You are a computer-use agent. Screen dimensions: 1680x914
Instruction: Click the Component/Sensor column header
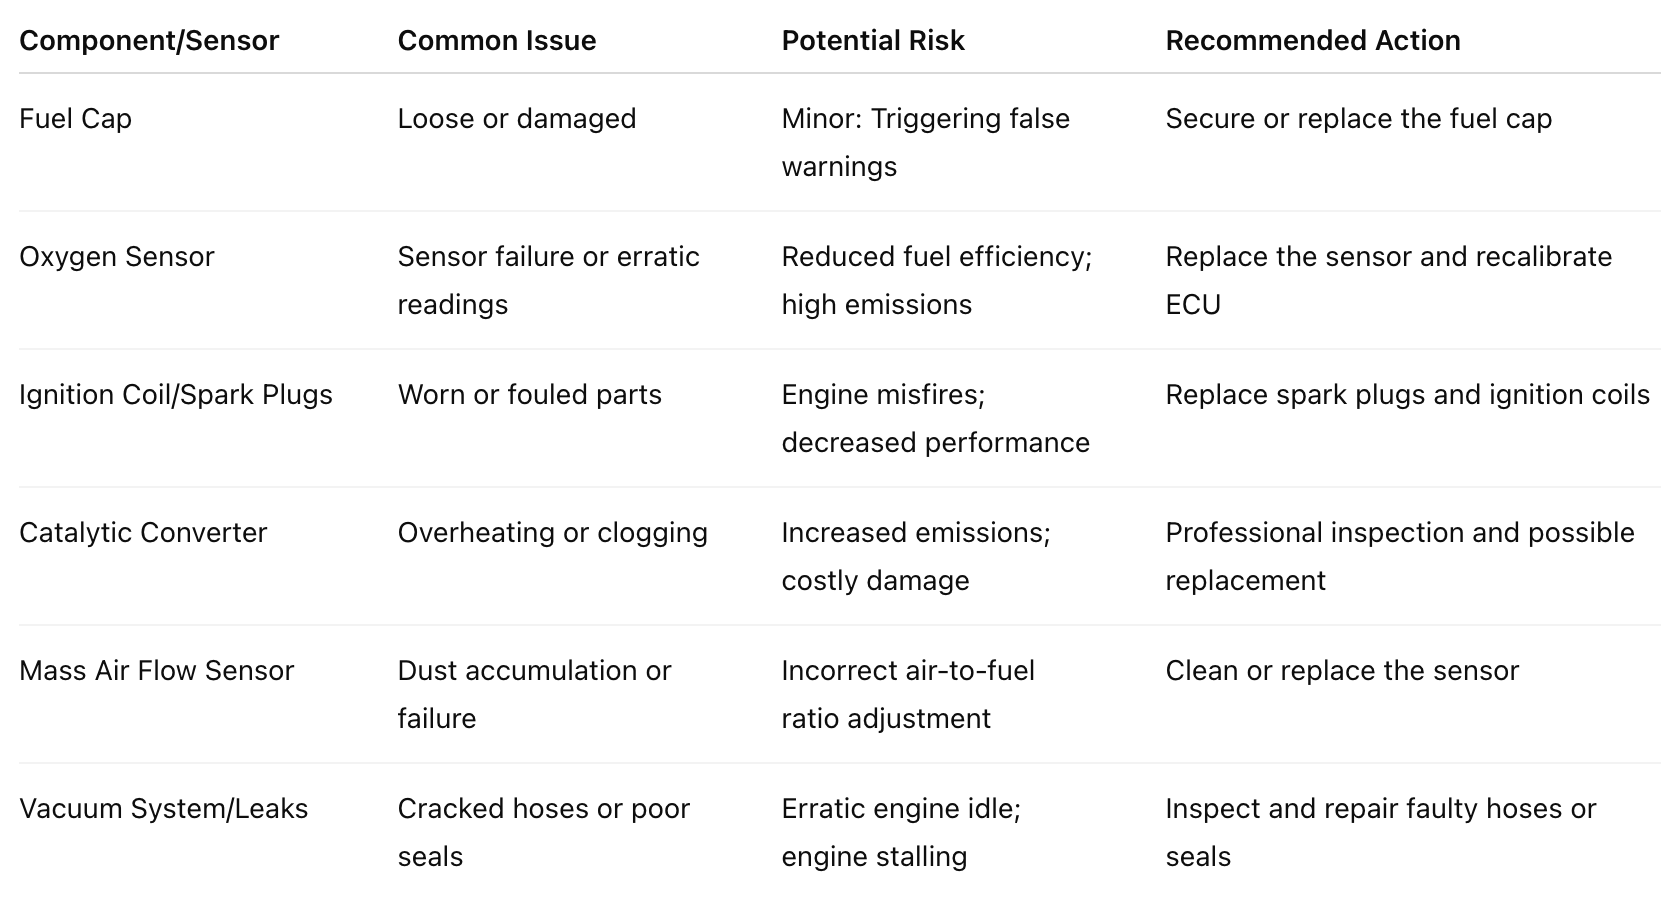pyautogui.click(x=149, y=41)
